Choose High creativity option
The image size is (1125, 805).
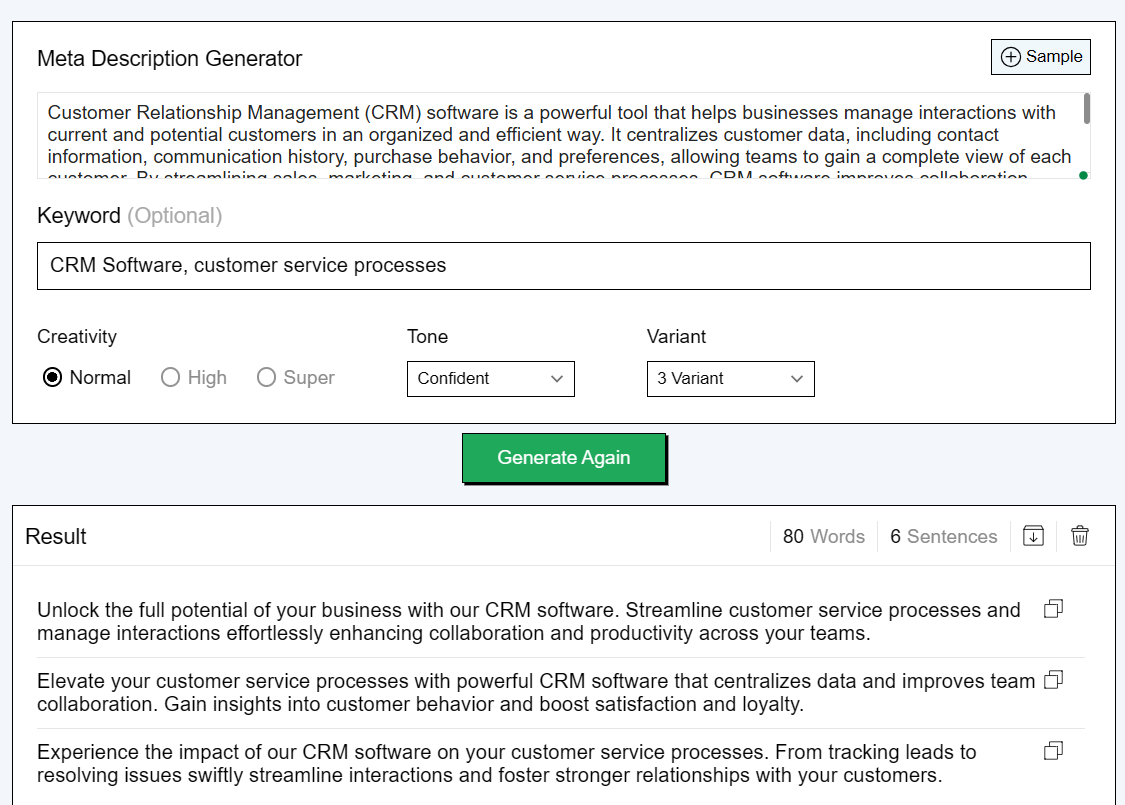coord(171,378)
